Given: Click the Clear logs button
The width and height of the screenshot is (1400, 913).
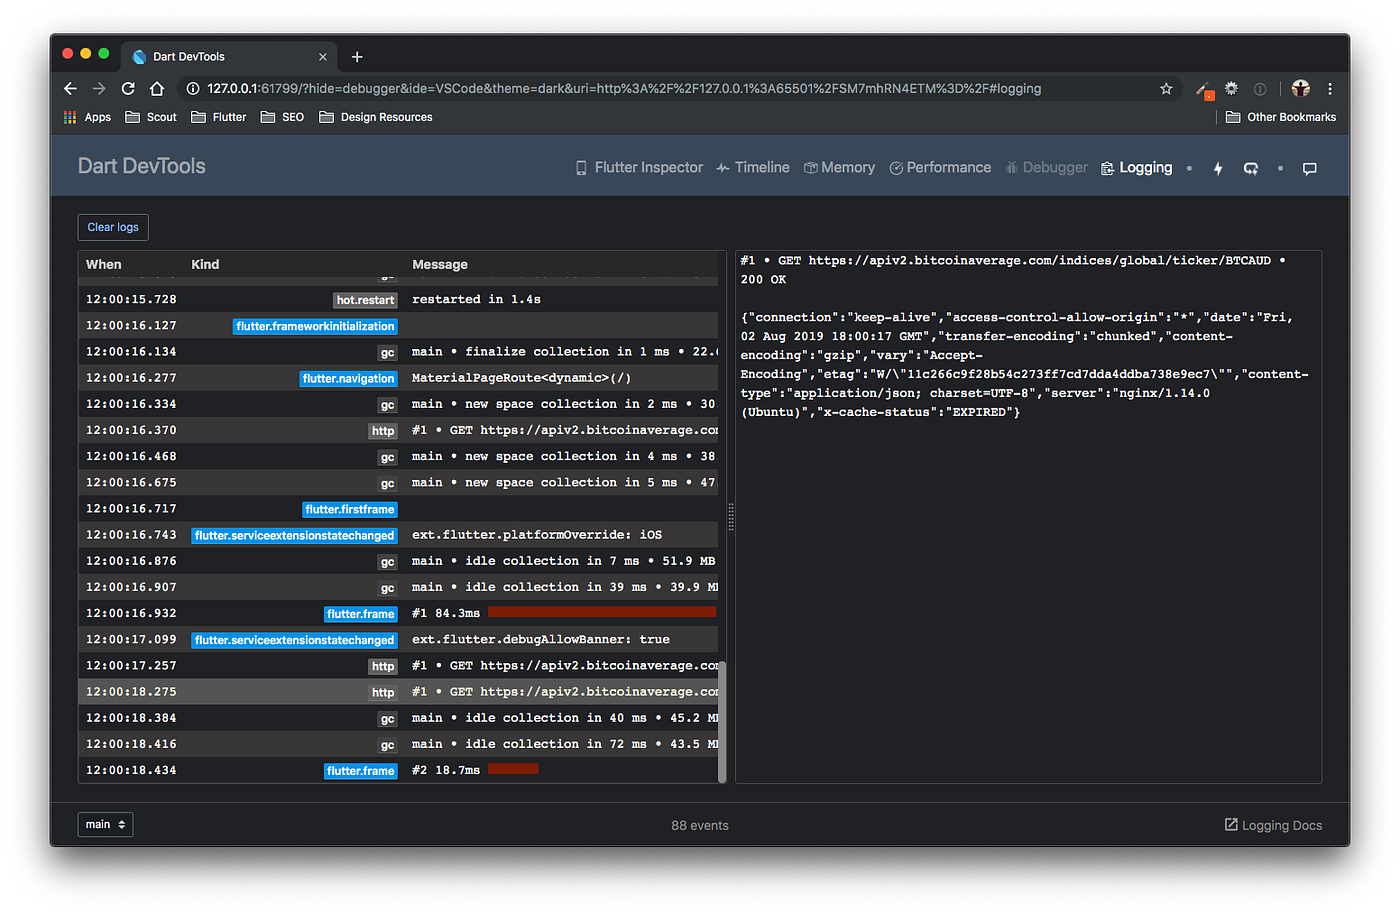Looking at the screenshot, I should [x=113, y=227].
